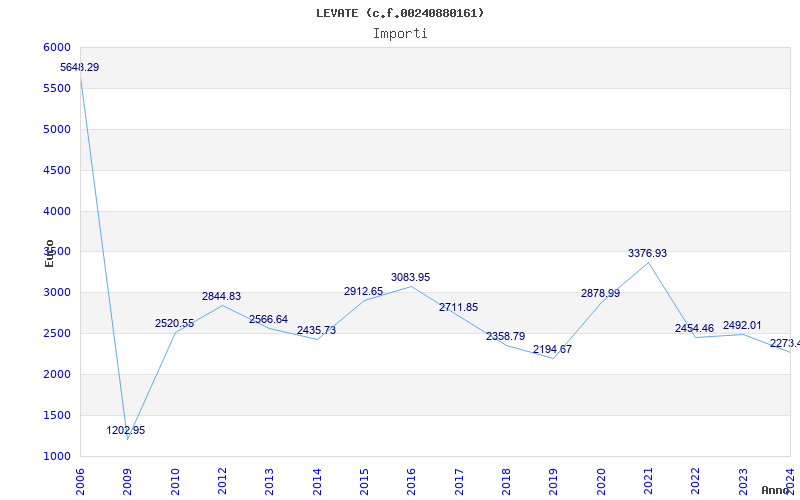Click the 3000 y-axis tick label

click(x=57, y=293)
